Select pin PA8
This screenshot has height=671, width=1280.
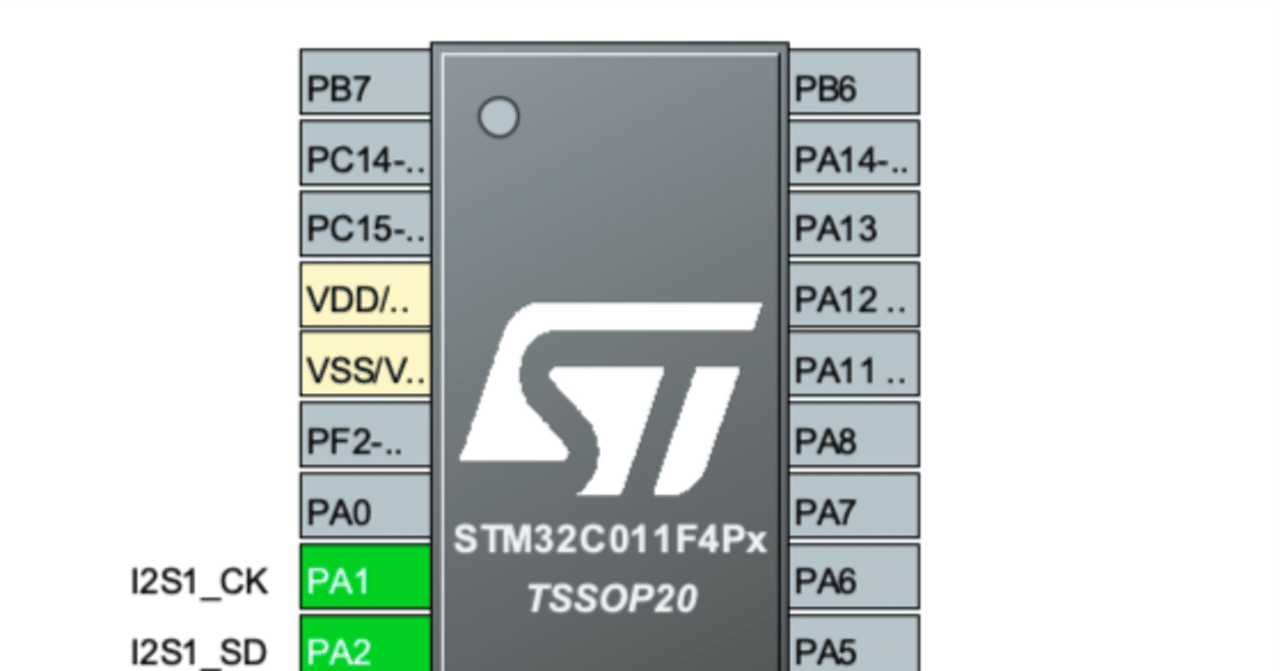tap(855, 437)
